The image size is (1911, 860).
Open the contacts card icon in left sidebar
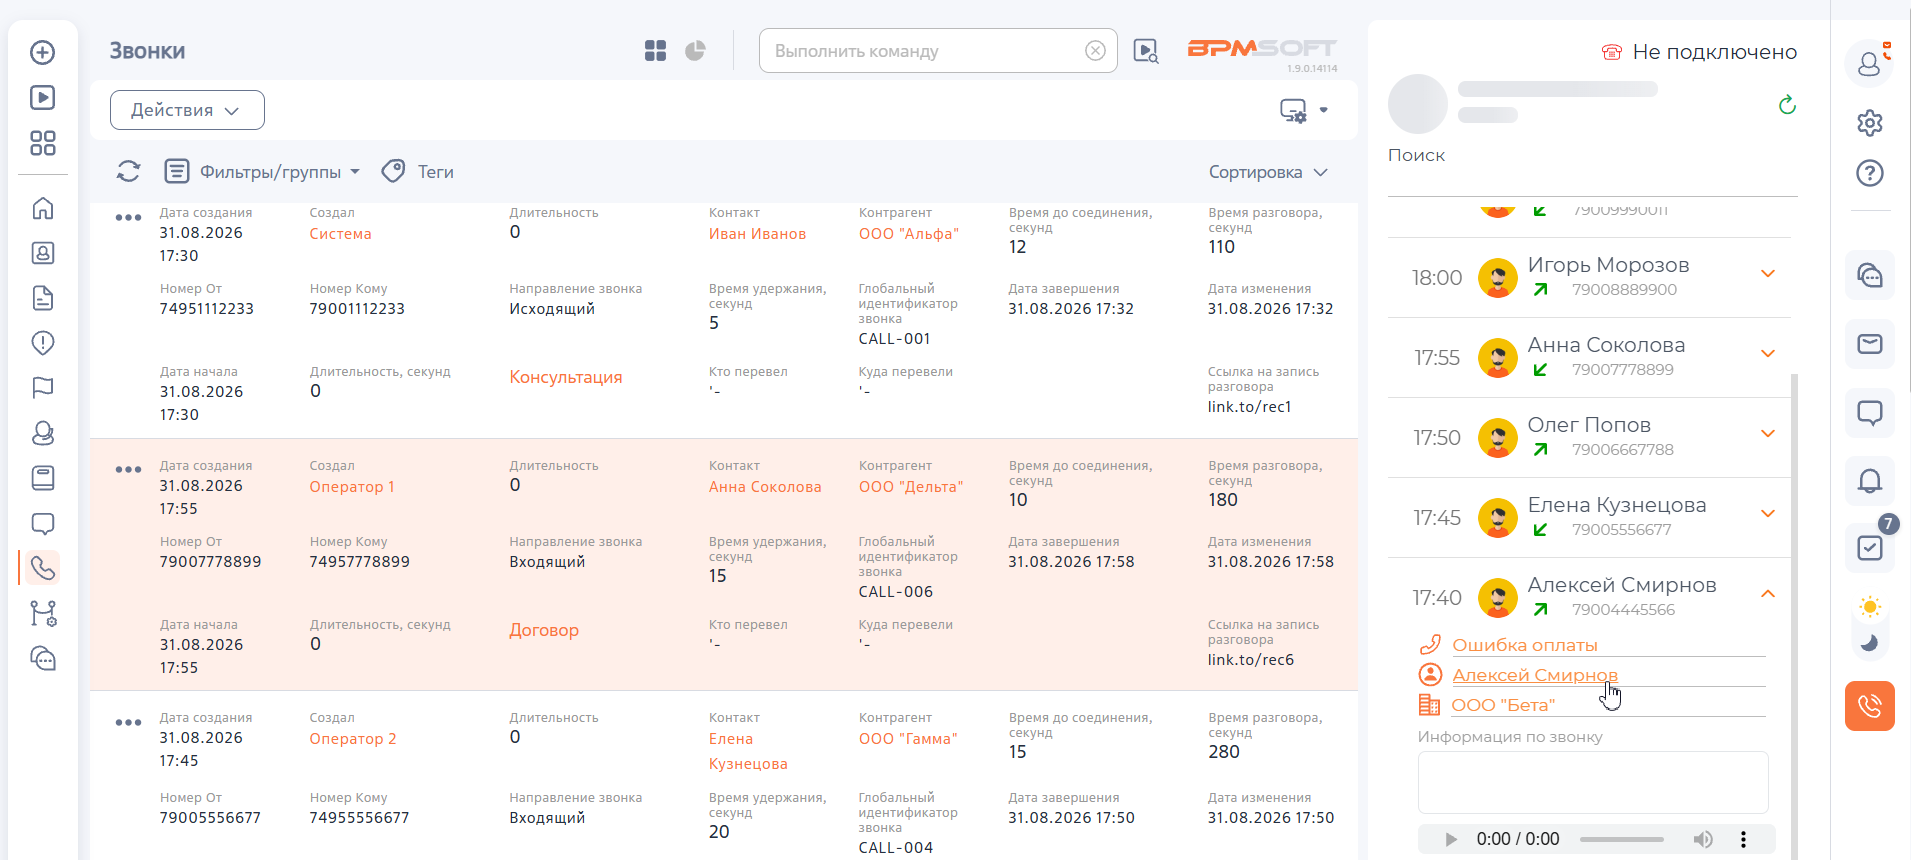(42, 253)
